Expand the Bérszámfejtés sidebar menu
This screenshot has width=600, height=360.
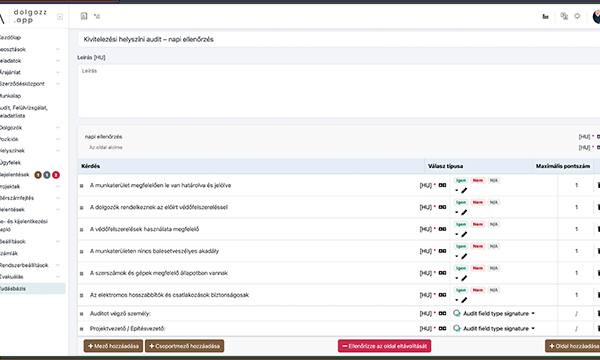pyautogui.click(x=58, y=198)
